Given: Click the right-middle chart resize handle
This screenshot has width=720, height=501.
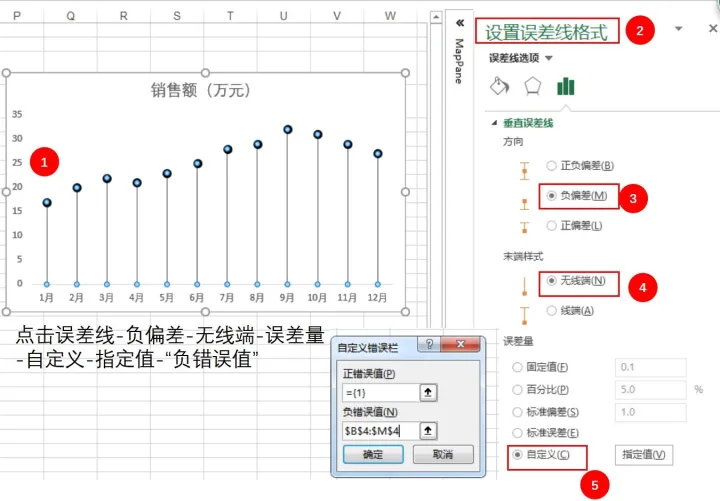Looking at the screenshot, I should click(405, 192).
